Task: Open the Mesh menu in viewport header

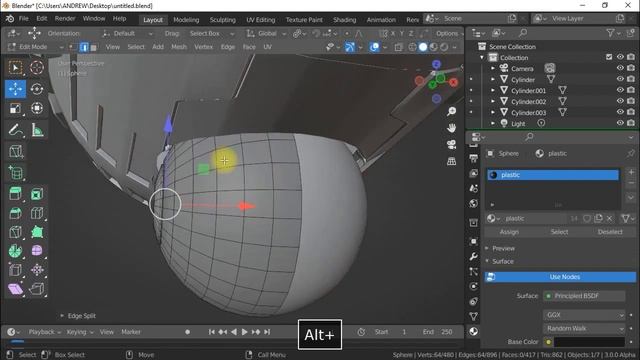Action: tap(179, 47)
